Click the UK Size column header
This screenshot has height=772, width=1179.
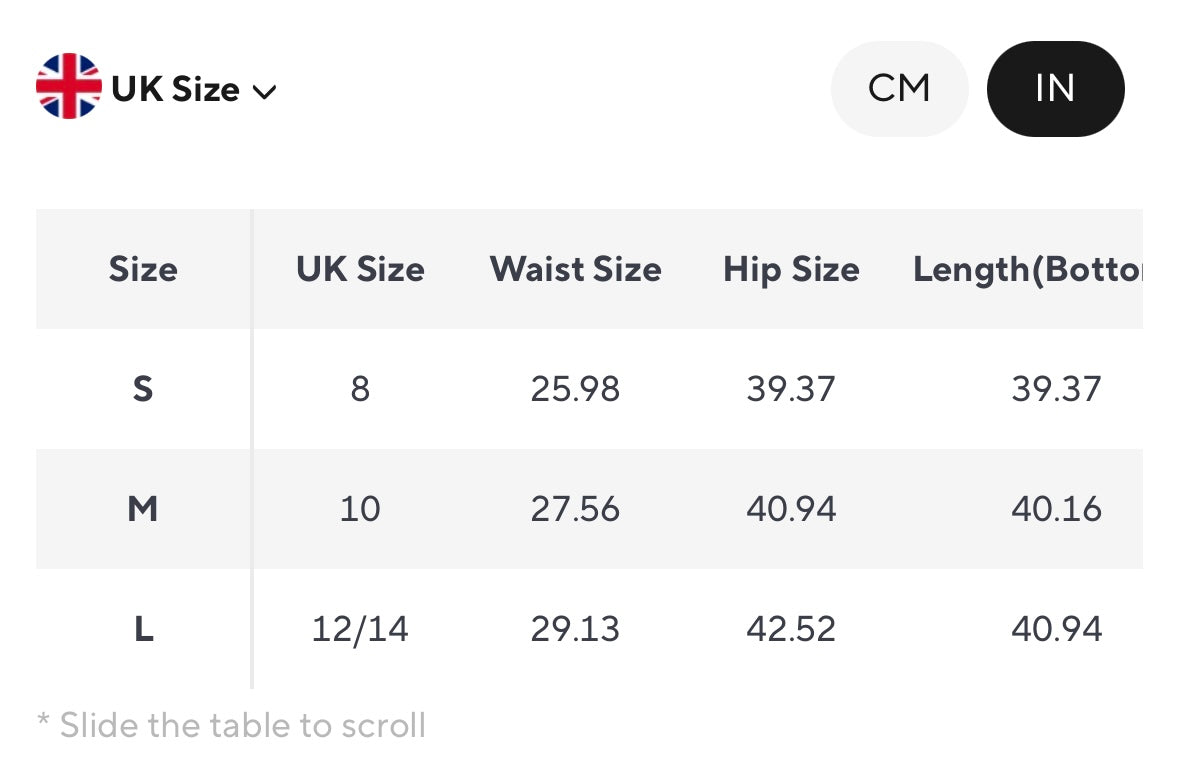pos(360,269)
